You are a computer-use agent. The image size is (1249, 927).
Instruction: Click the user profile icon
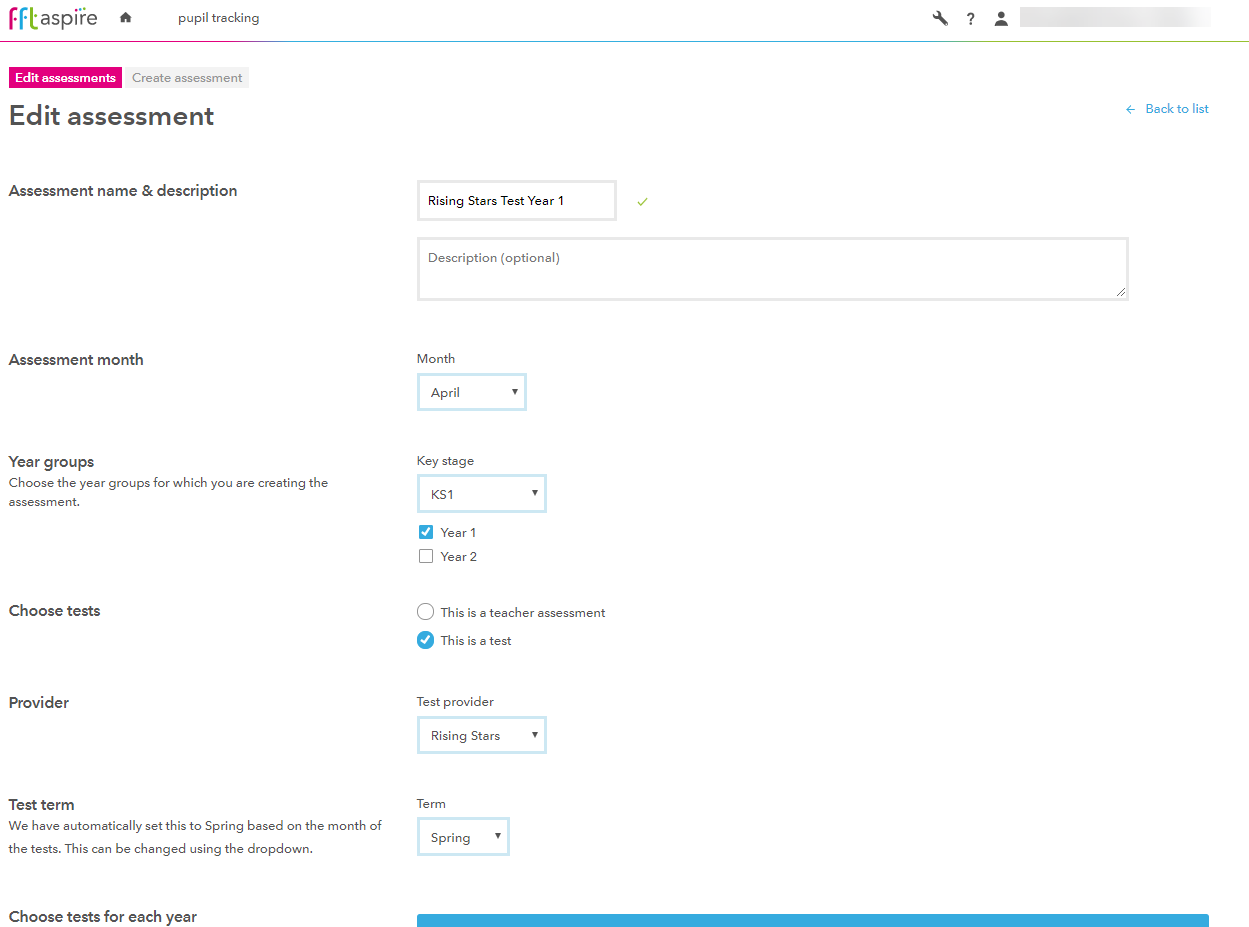pos(1001,17)
